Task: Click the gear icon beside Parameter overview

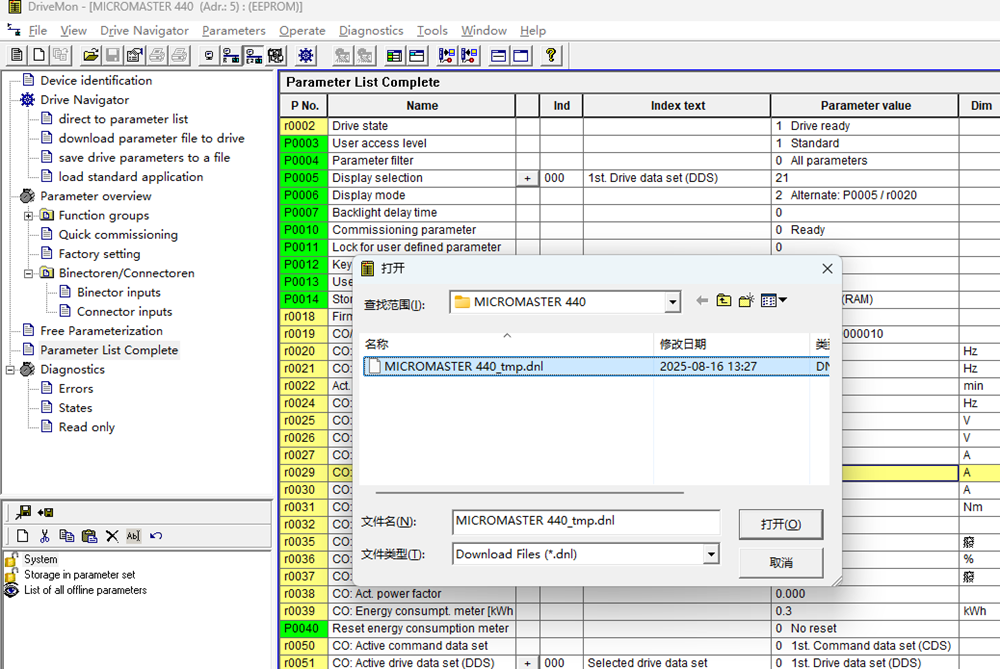Action: [27, 196]
